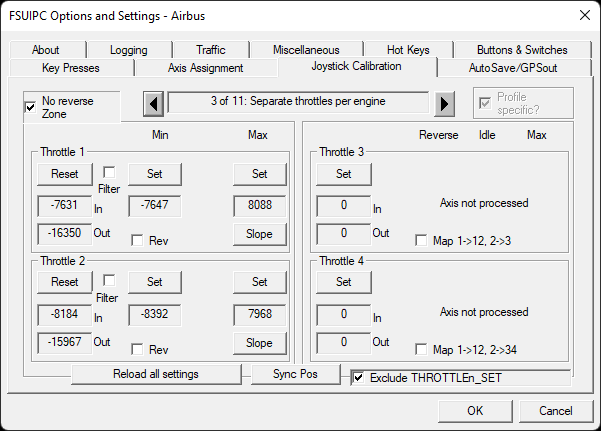Click Throttle 1 Max value 8088
This screenshot has width=601, height=431.
[259, 206]
